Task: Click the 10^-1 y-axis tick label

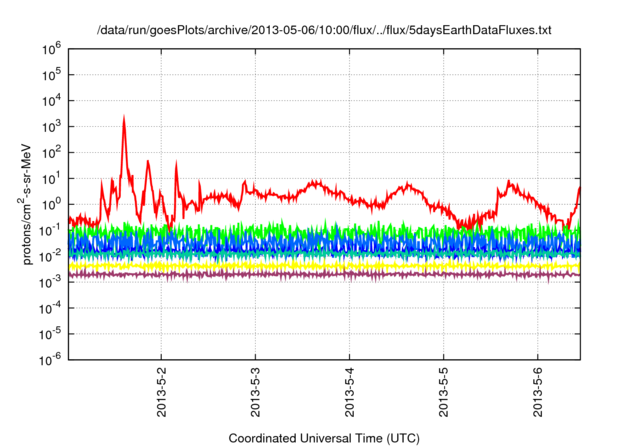Action: tap(51, 230)
